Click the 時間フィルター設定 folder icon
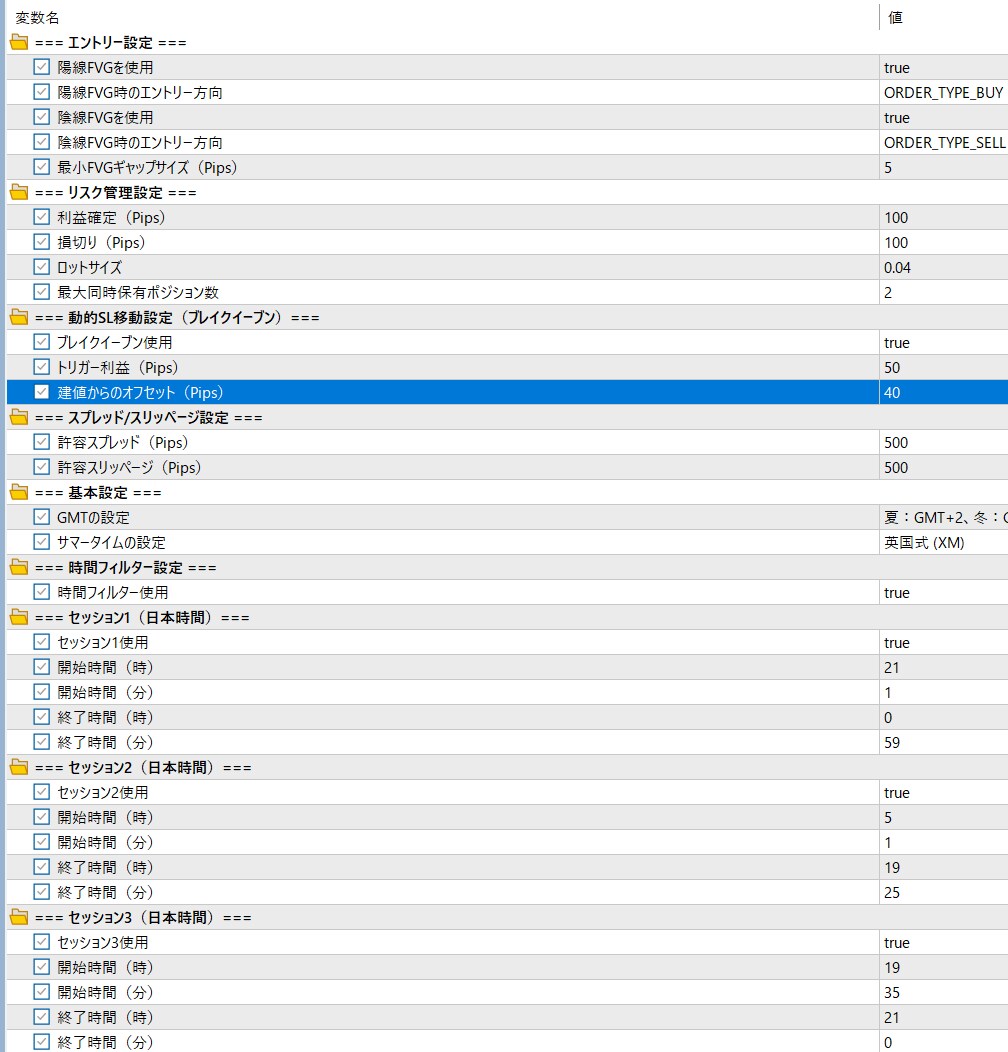The width and height of the screenshot is (1008, 1052). point(19,568)
